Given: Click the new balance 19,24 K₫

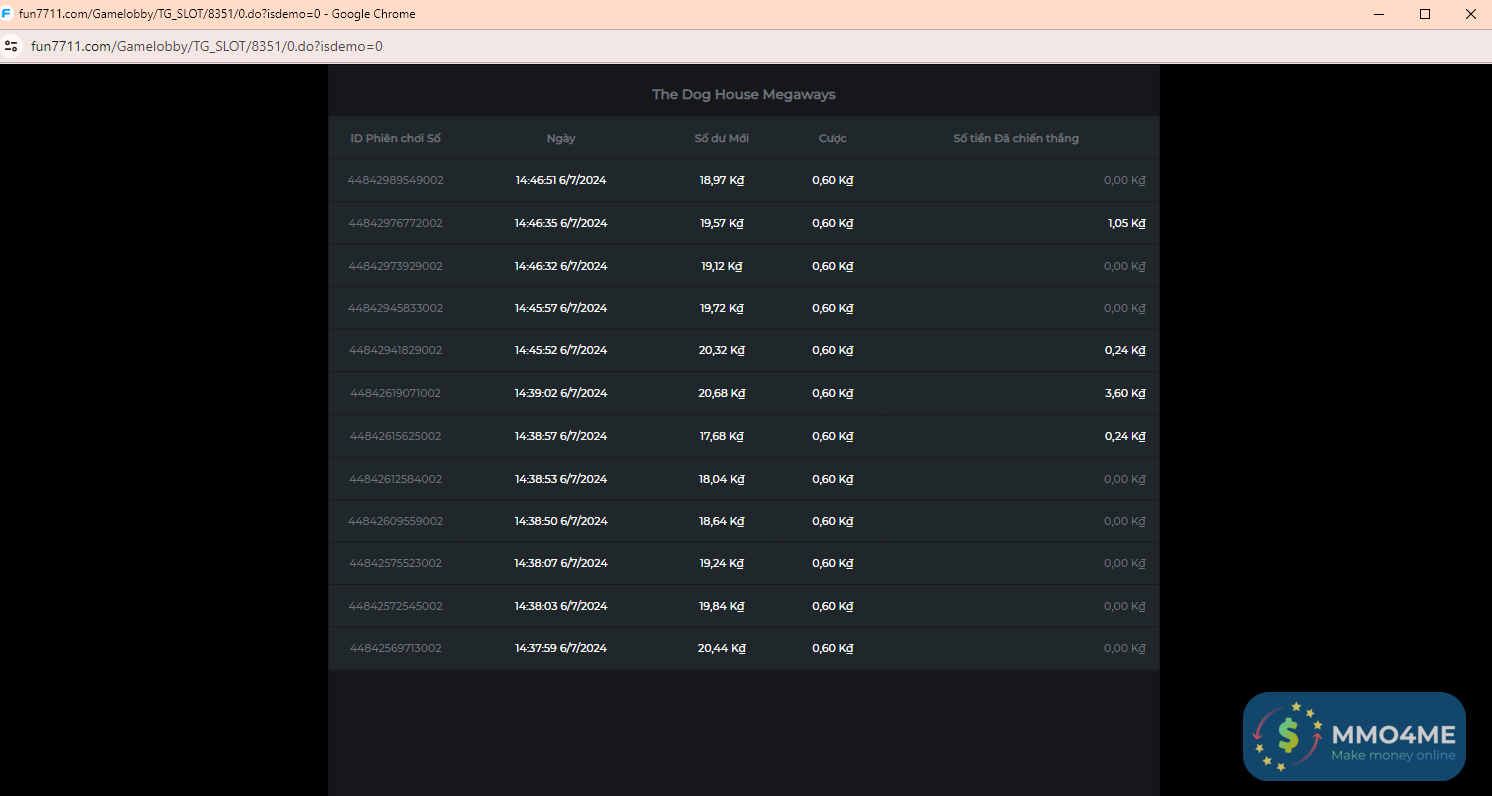Looking at the screenshot, I should pyautogui.click(x=722, y=563).
